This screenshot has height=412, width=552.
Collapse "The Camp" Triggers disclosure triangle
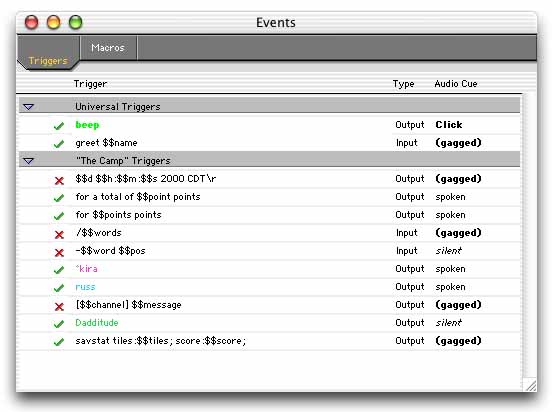click(28, 161)
